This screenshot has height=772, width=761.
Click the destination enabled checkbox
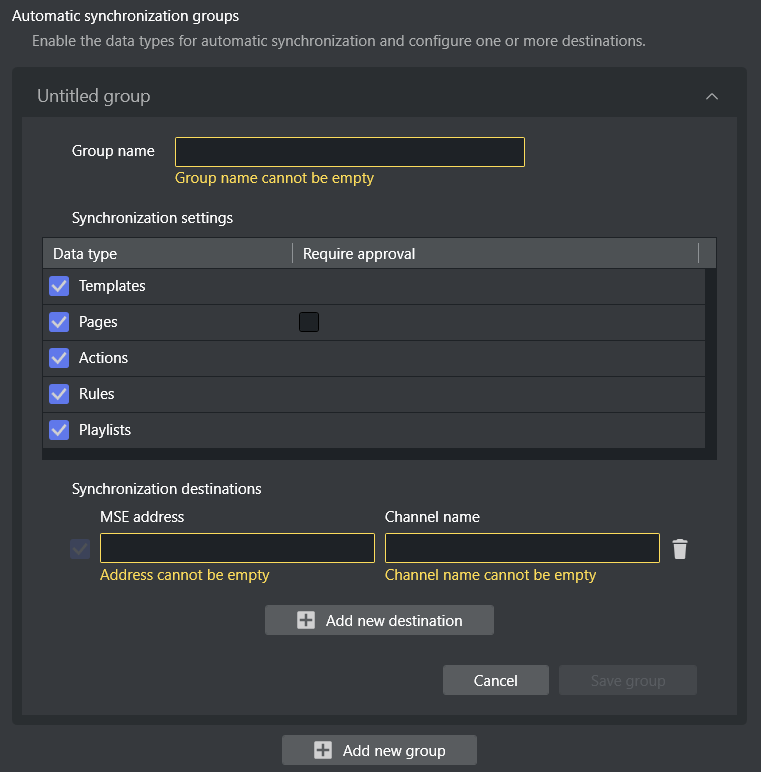pyautogui.click(x=80, y=548)
